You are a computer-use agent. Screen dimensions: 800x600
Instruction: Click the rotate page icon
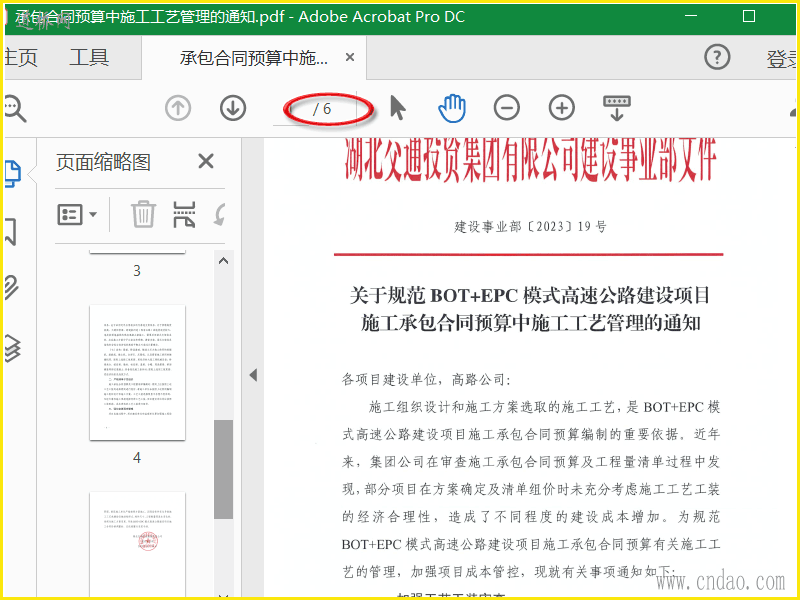(x=220, y=214)
